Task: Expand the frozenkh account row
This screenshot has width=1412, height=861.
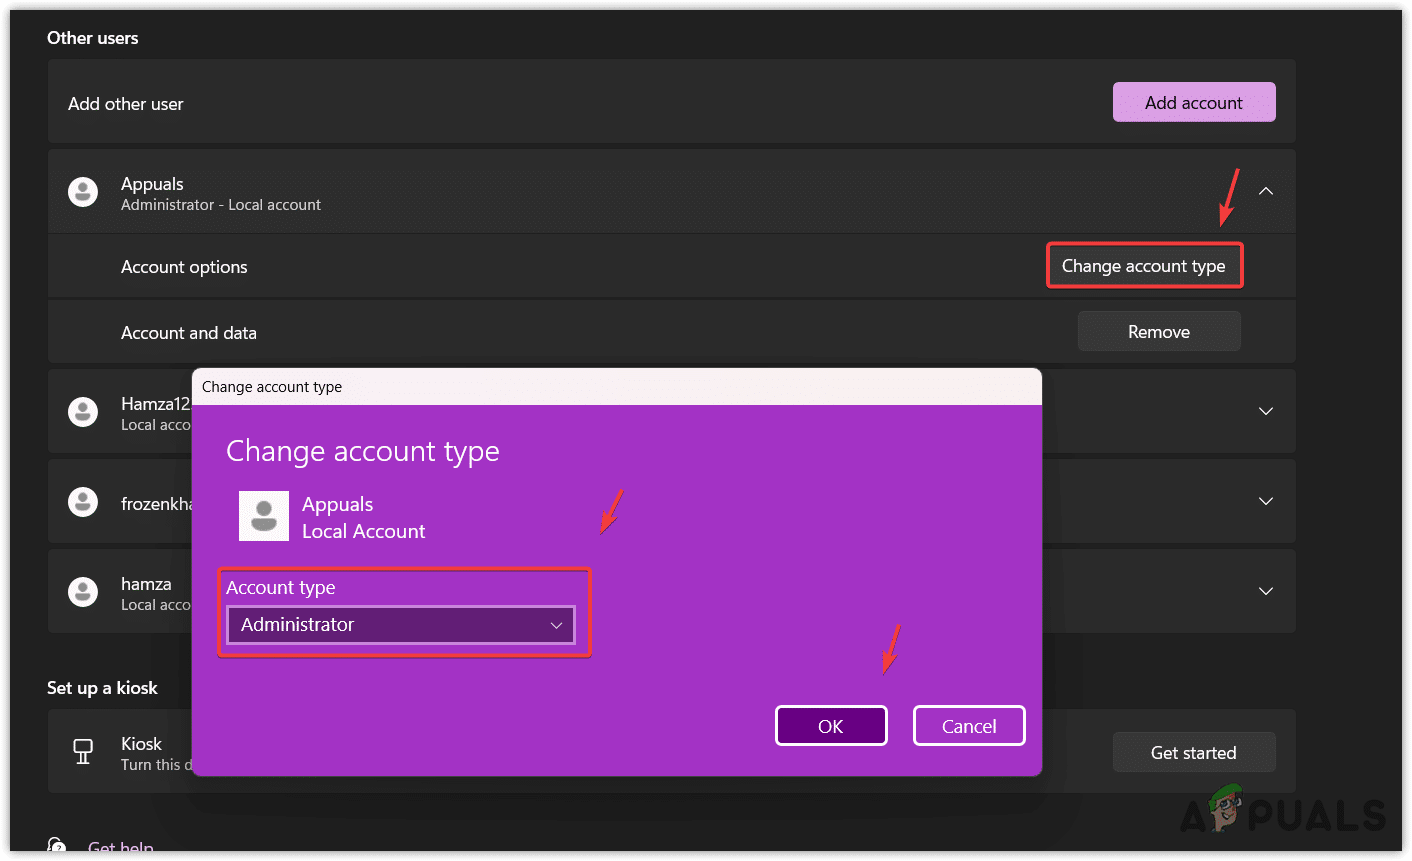Action: point(1265,501)
